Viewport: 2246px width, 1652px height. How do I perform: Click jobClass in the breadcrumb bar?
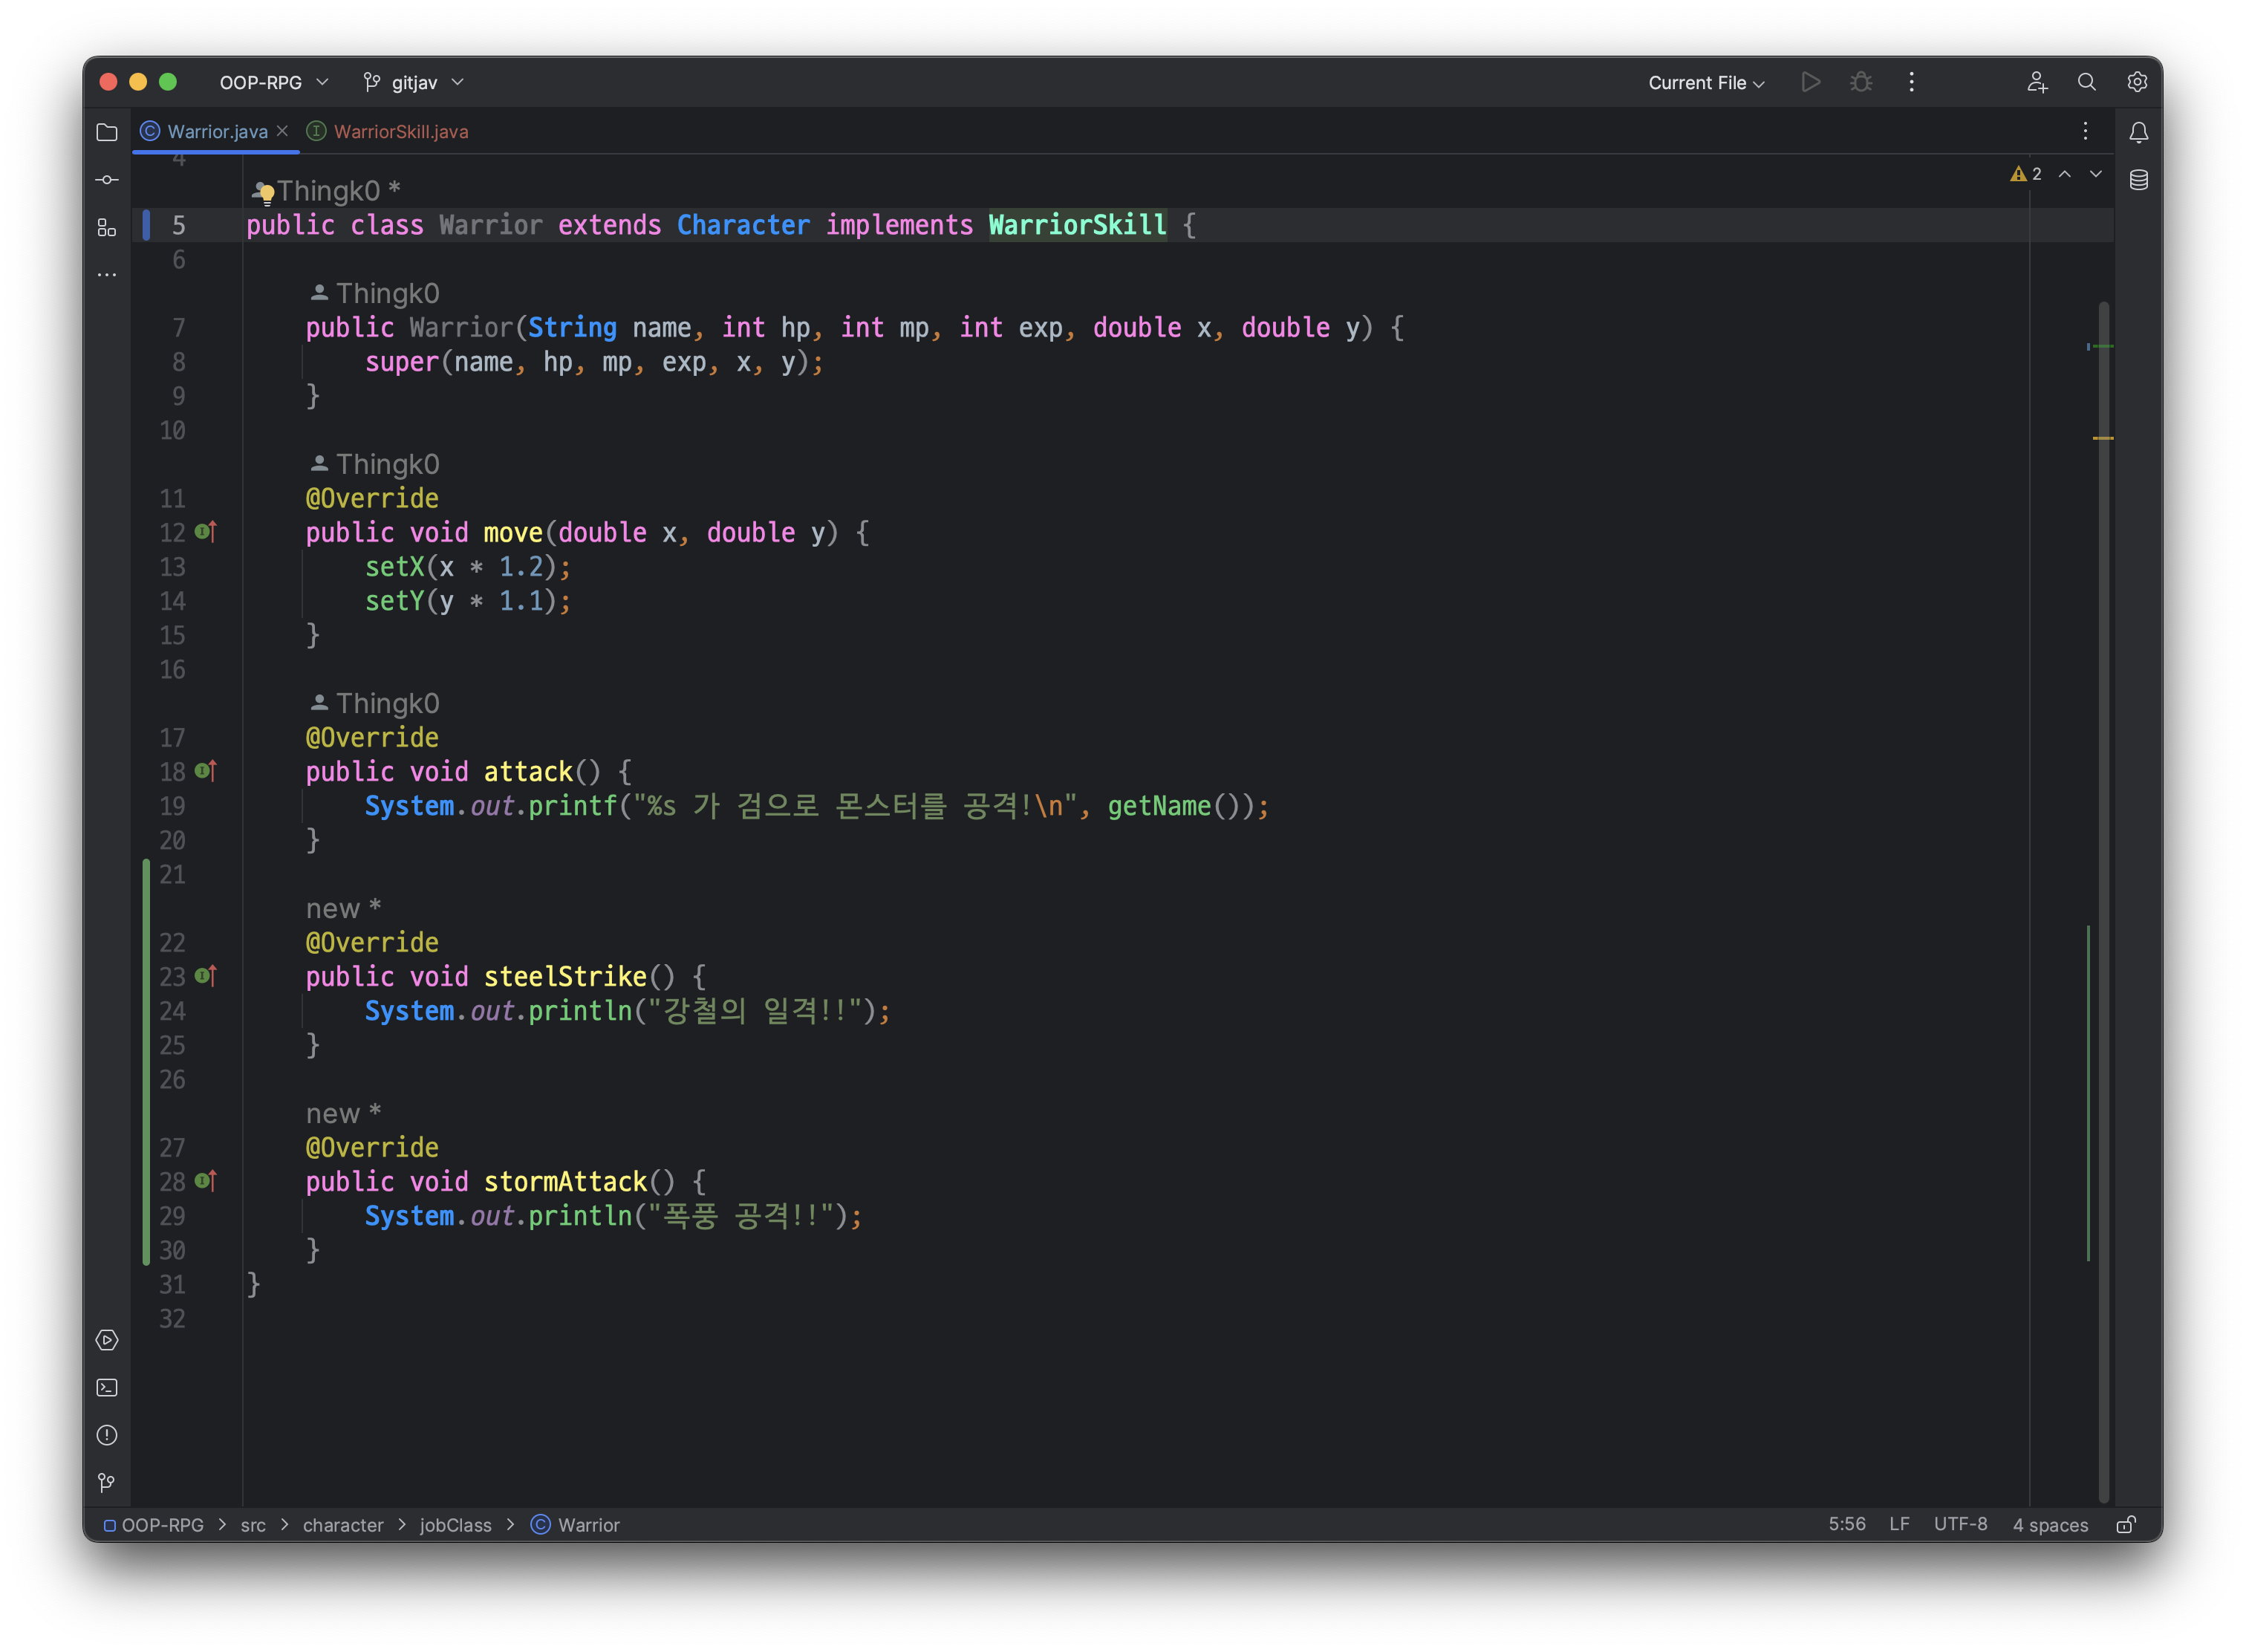click(x=455, y=1525)
